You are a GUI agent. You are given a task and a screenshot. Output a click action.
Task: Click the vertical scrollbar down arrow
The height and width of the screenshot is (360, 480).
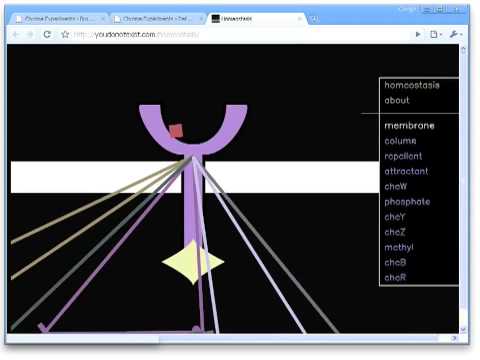point(463,329)
